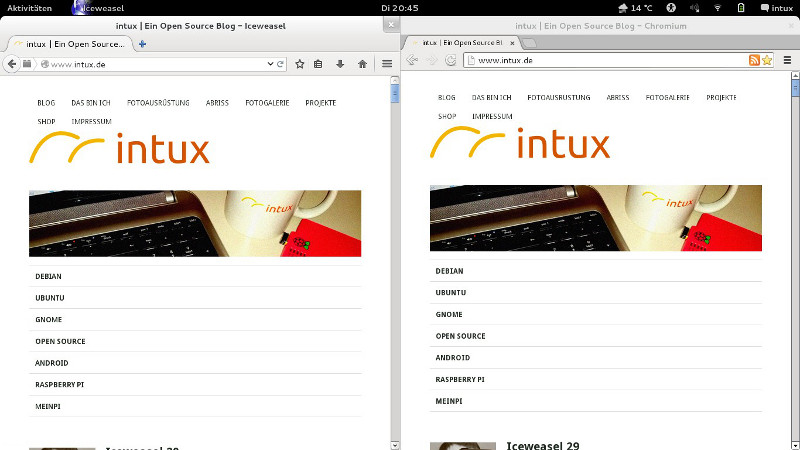The height and width of the screenshot is (450, 800).
Task: Click header banner image in Iceweasel
Action: [x=195, y=223]
